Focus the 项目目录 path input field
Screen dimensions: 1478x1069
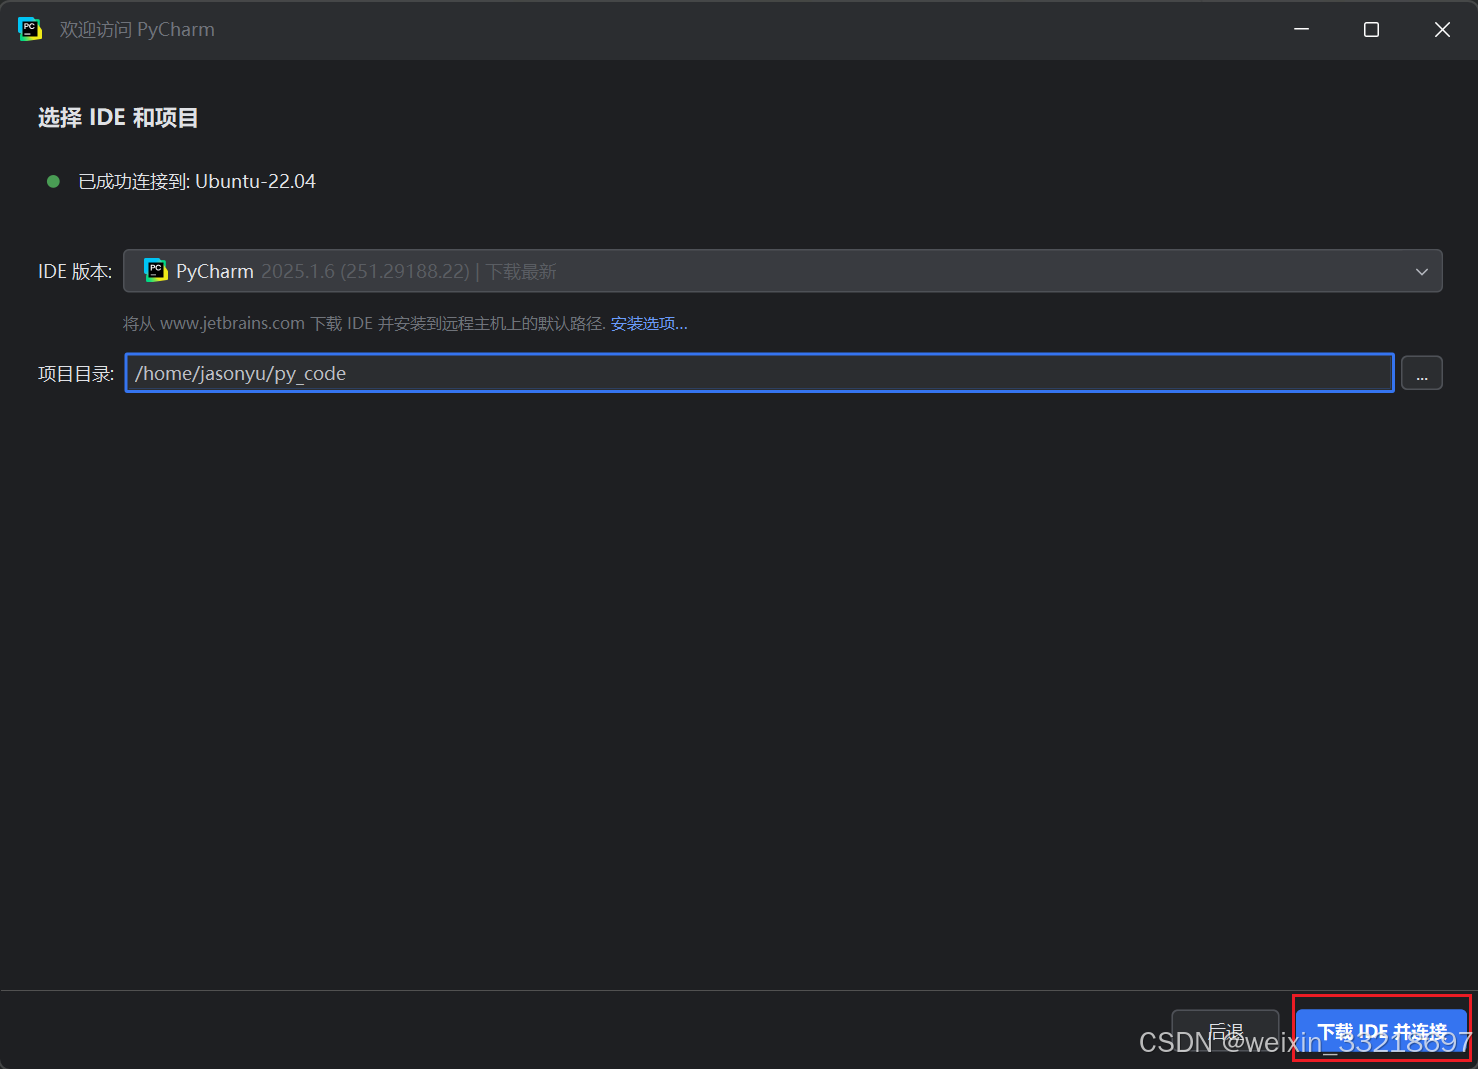point(759,373)
